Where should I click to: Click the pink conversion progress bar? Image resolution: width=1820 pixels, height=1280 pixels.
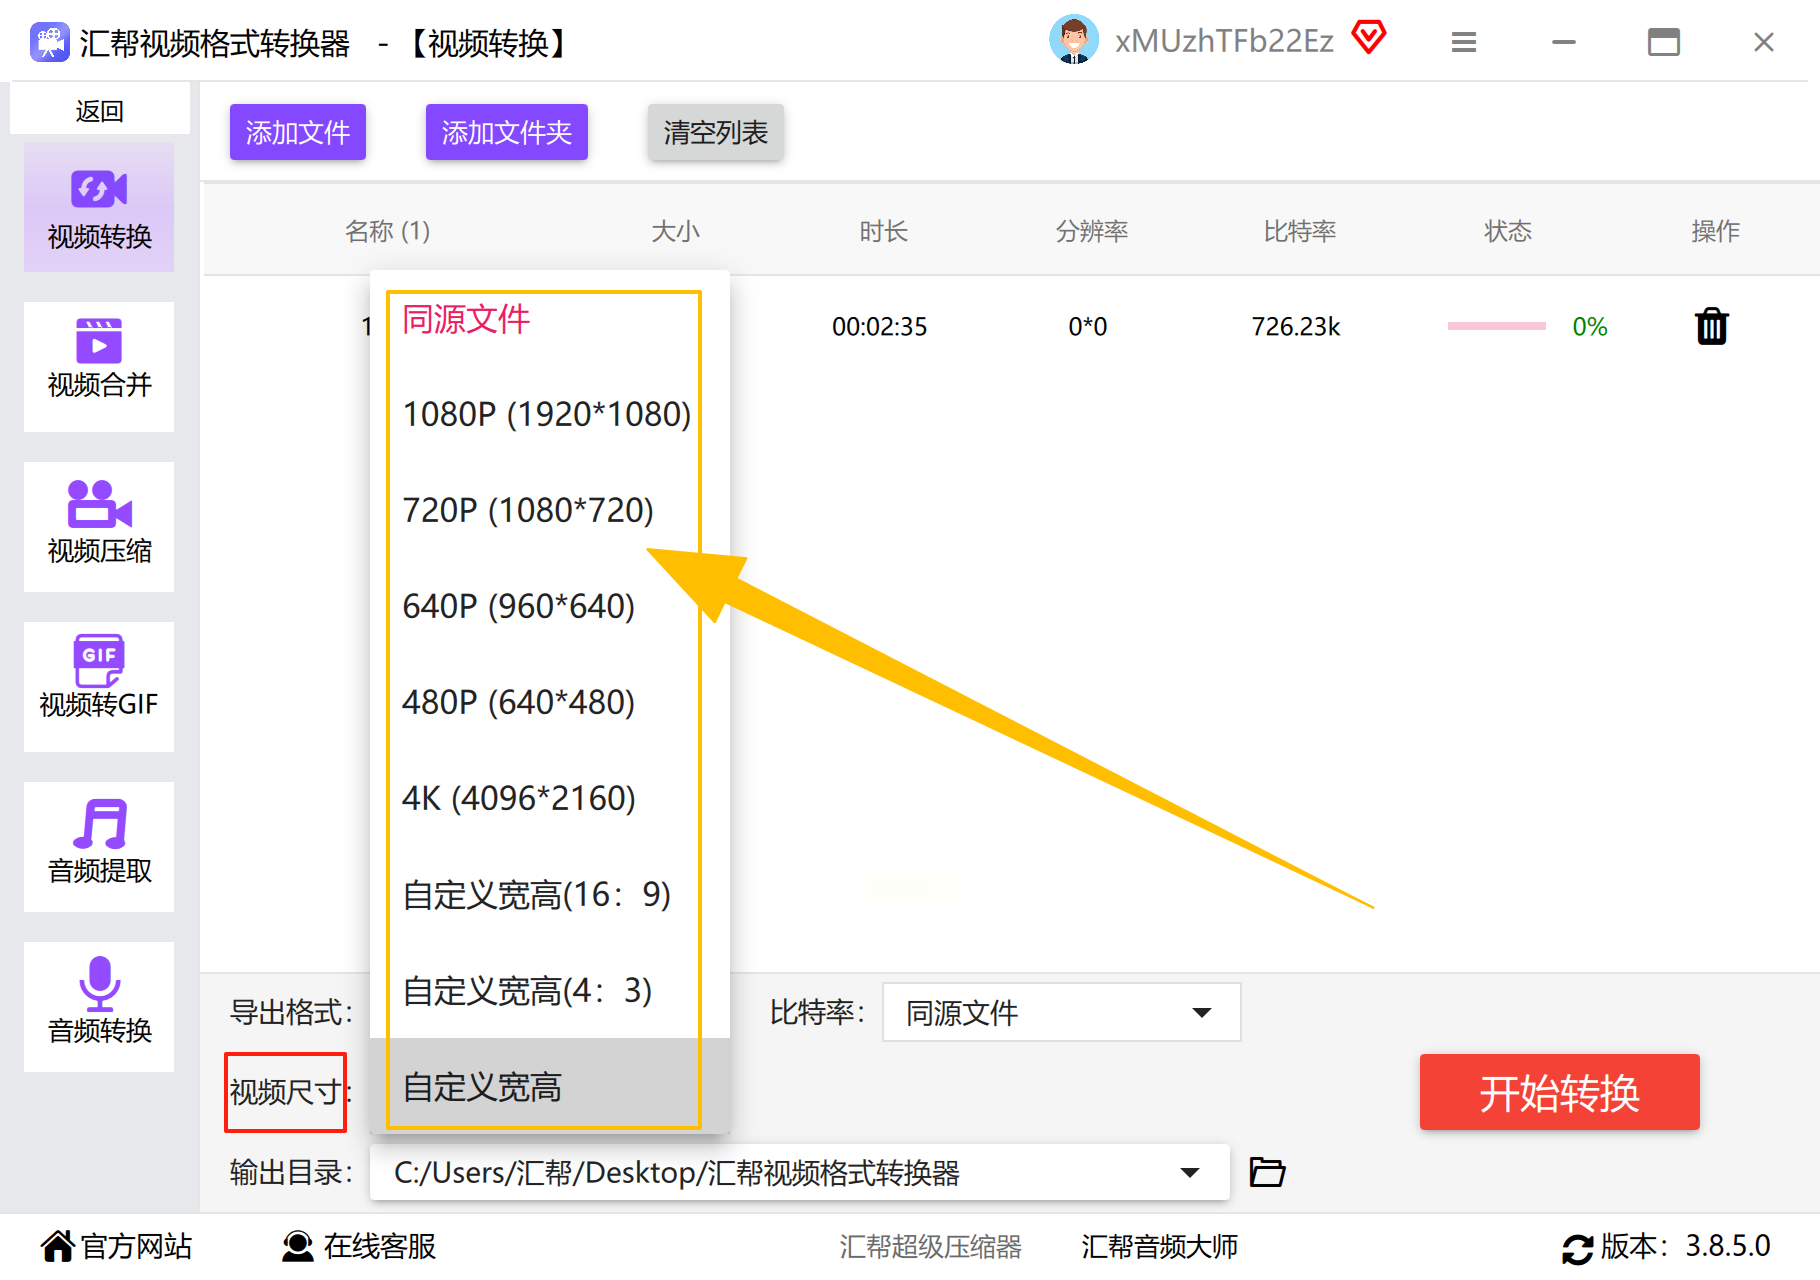(x=1496, y=326)
